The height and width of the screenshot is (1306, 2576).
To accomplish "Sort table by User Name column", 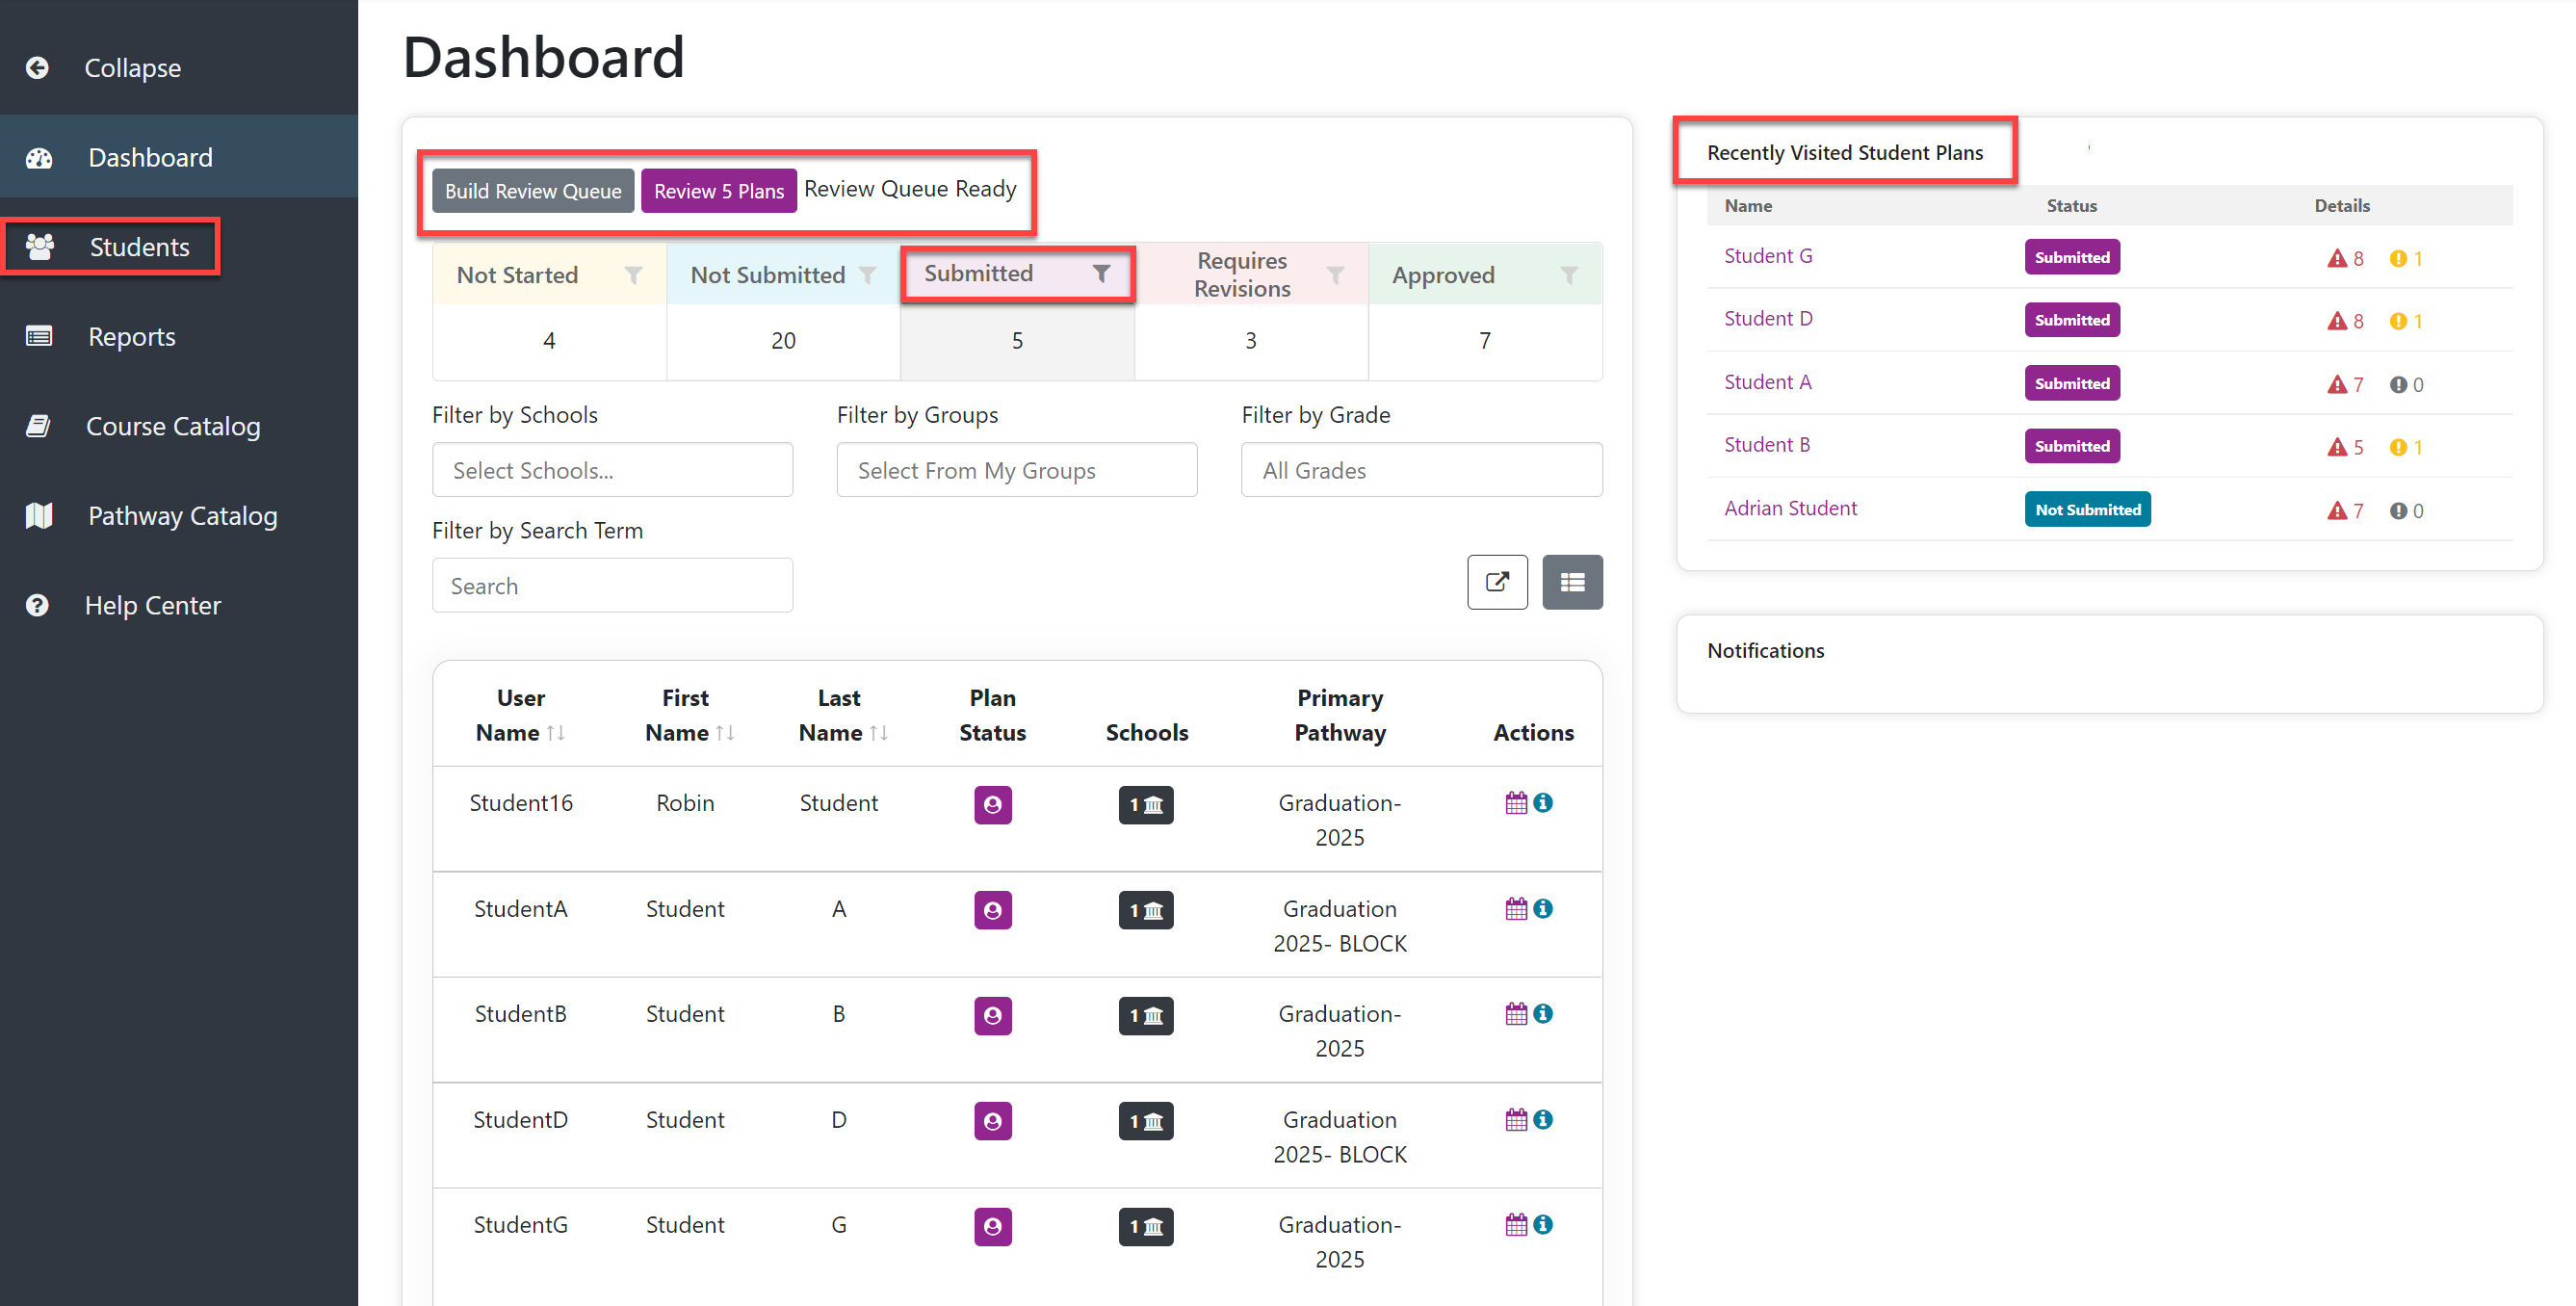I will click(520, 715).
